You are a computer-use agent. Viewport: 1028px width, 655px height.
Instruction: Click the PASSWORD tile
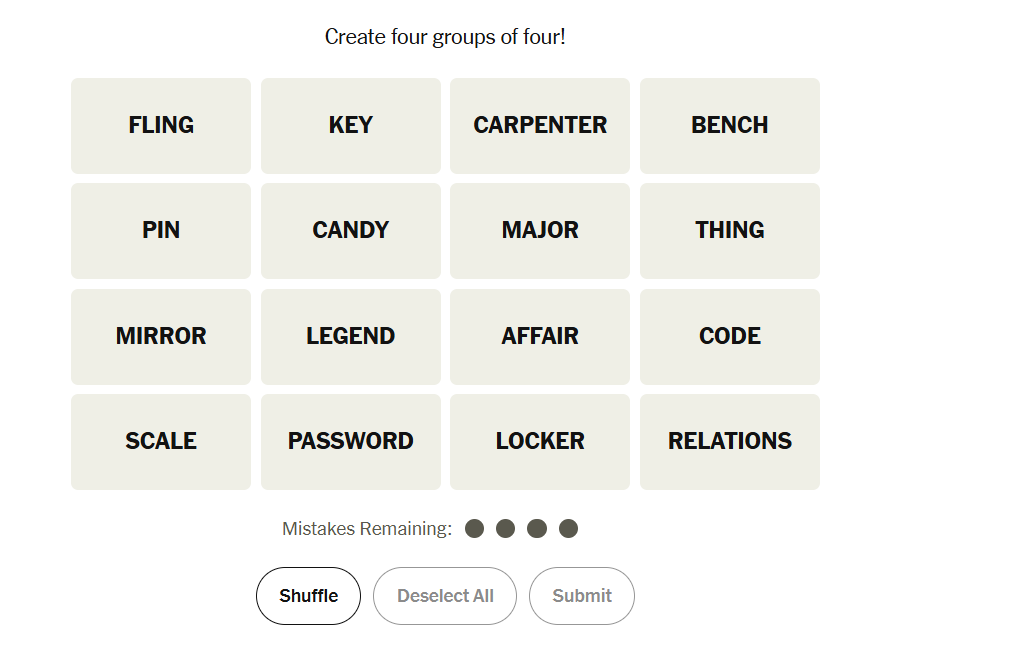[351, 442]
